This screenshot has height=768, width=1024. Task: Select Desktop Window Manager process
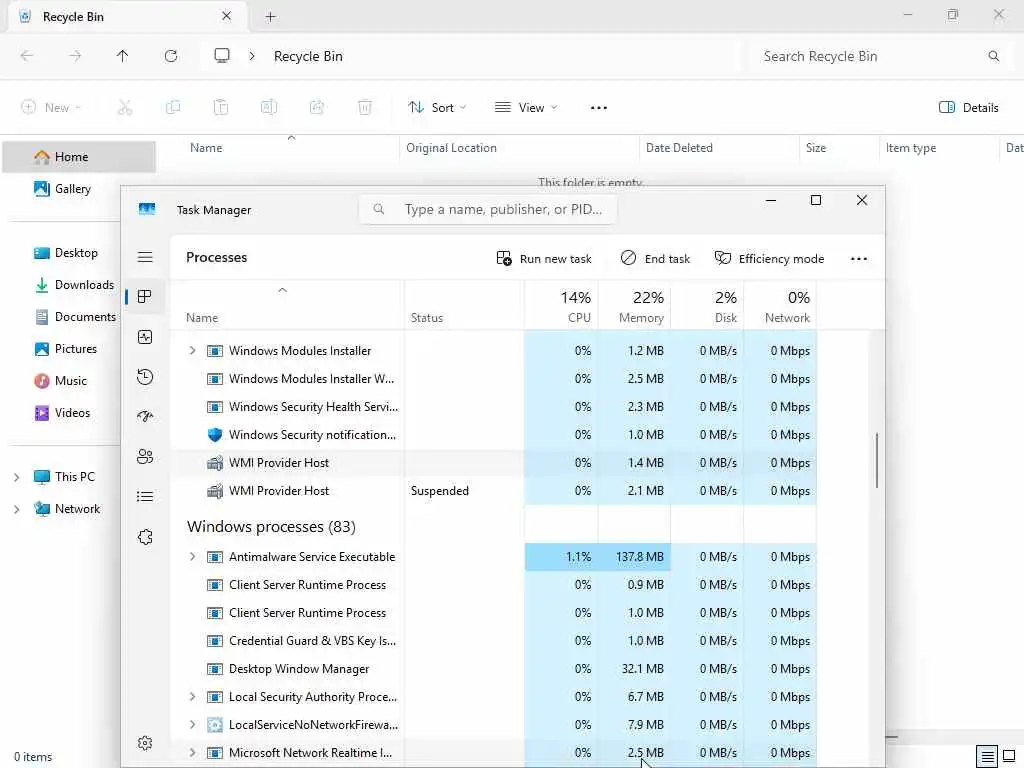[494, 669]
